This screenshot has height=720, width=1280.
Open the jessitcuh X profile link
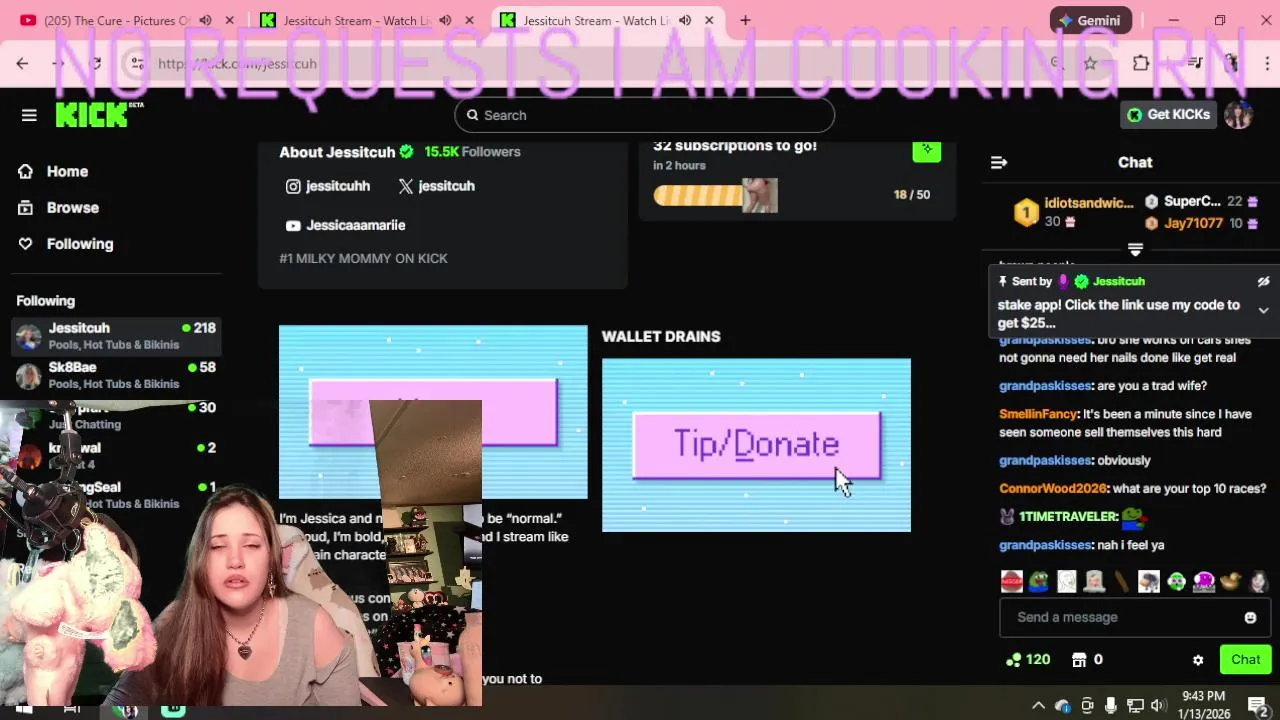pos(436,186)
